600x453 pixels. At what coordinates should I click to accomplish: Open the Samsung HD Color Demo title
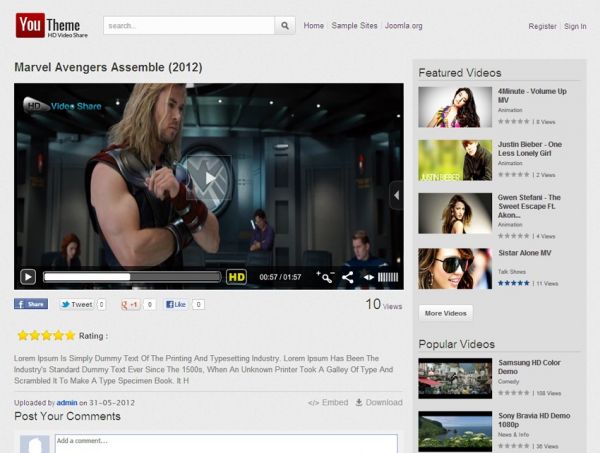(x=529, y=367)
